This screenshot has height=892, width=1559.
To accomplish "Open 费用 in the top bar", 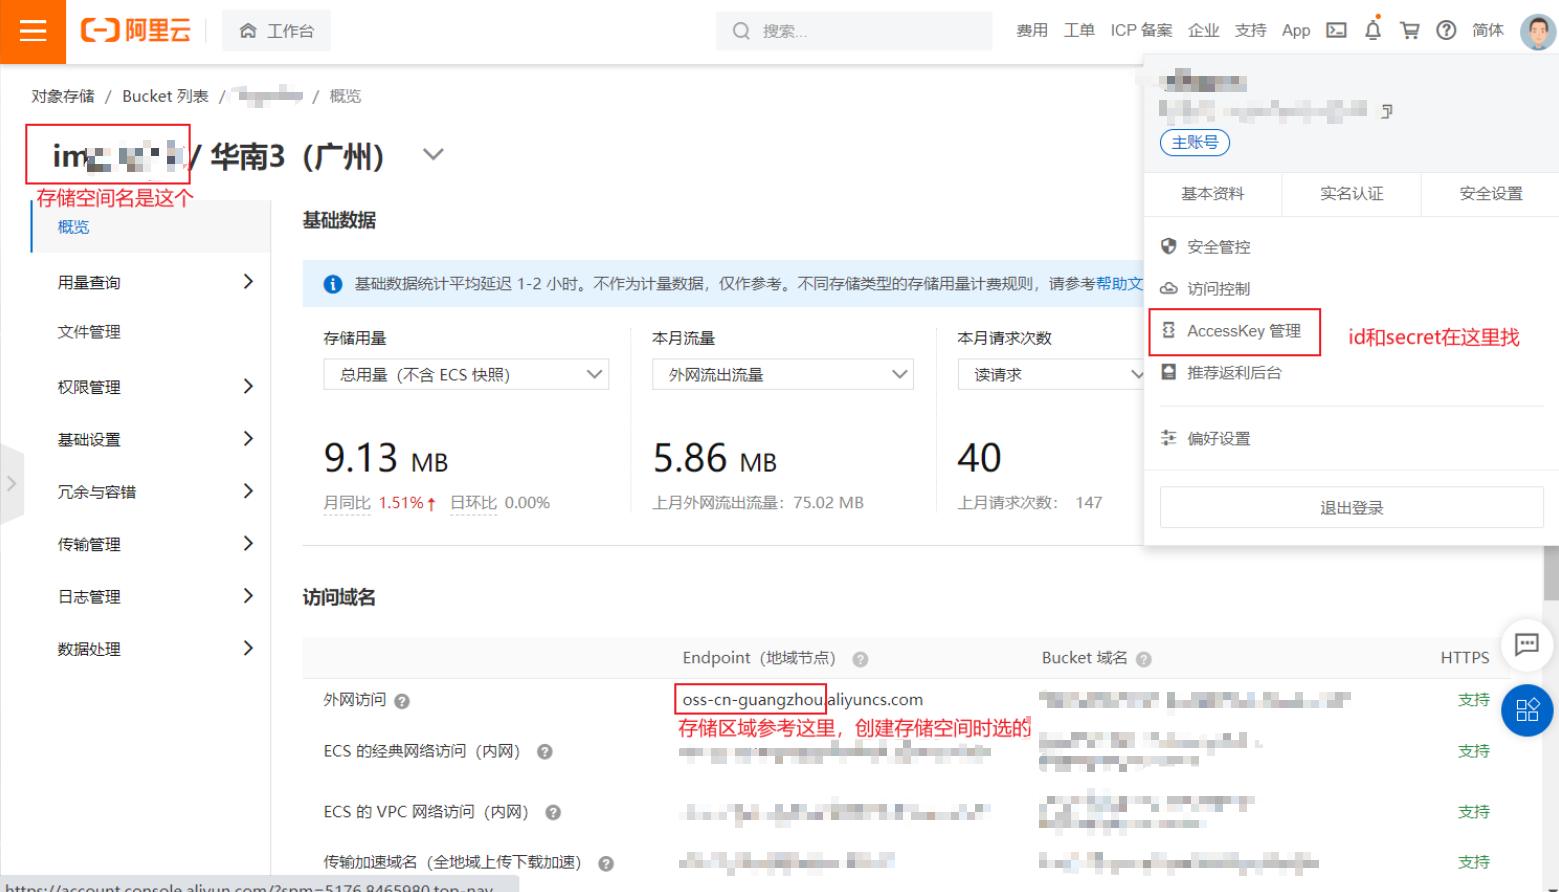I will [1032, 30].
